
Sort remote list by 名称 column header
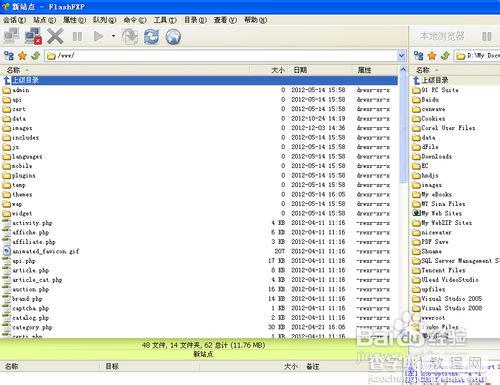pyautogui.click(x=125, y=70)
